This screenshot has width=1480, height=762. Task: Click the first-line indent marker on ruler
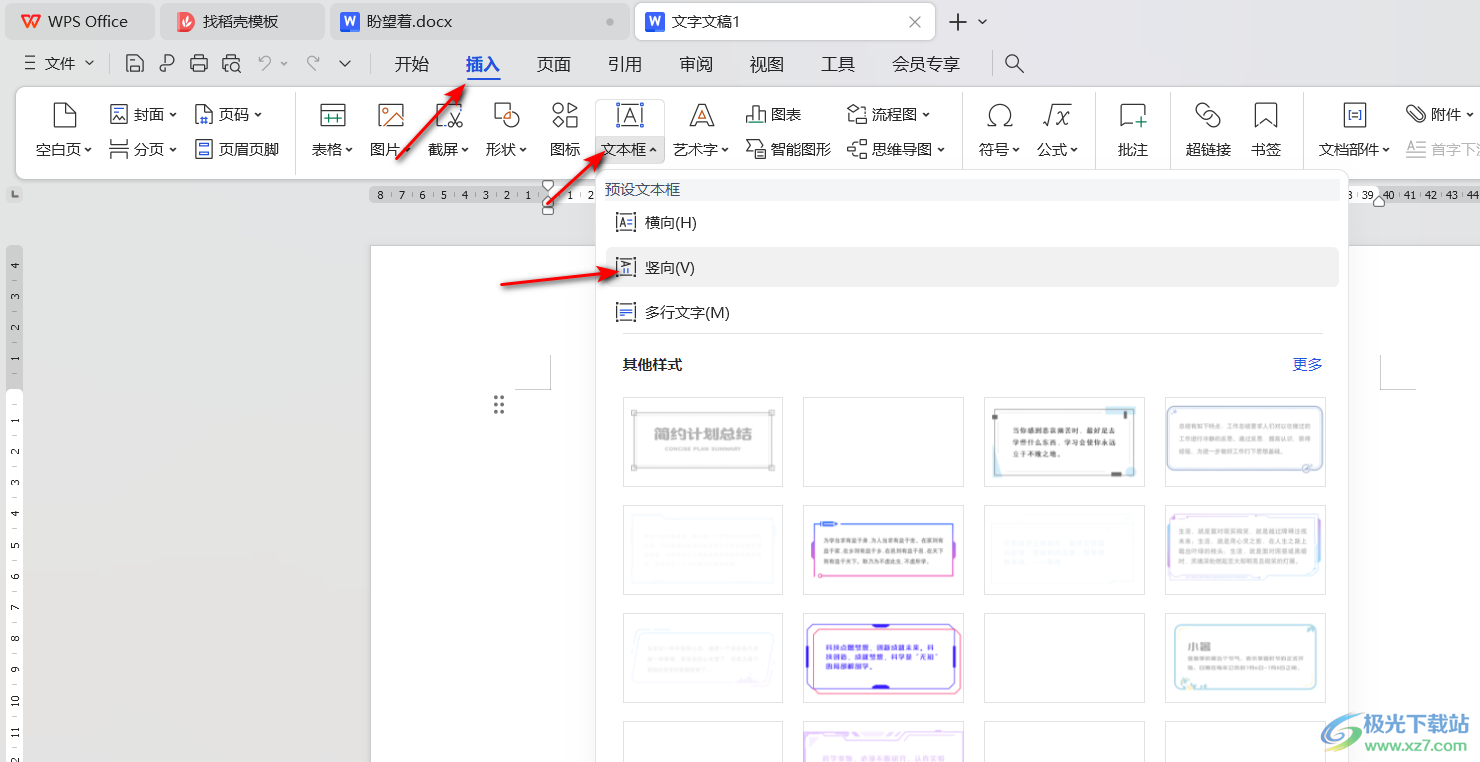(547, 186)
